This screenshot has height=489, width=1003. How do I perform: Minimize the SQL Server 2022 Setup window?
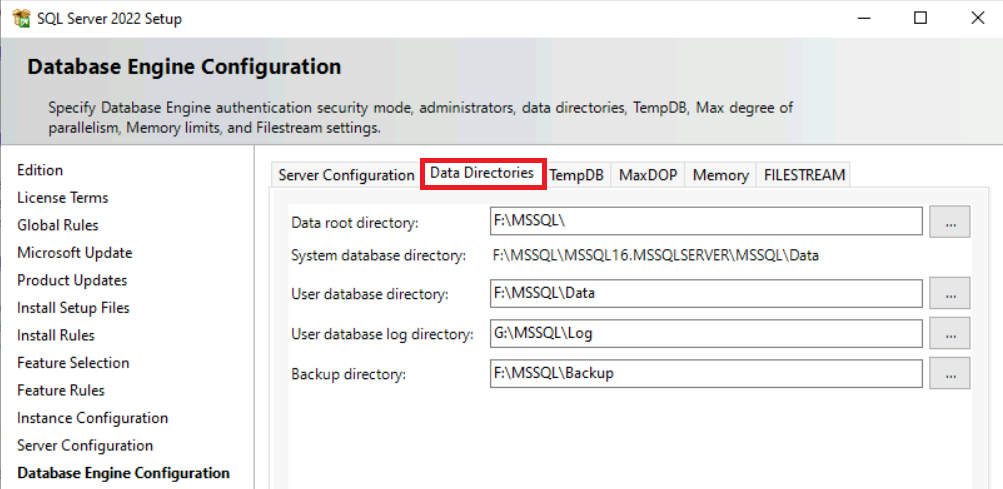point(863,18)
